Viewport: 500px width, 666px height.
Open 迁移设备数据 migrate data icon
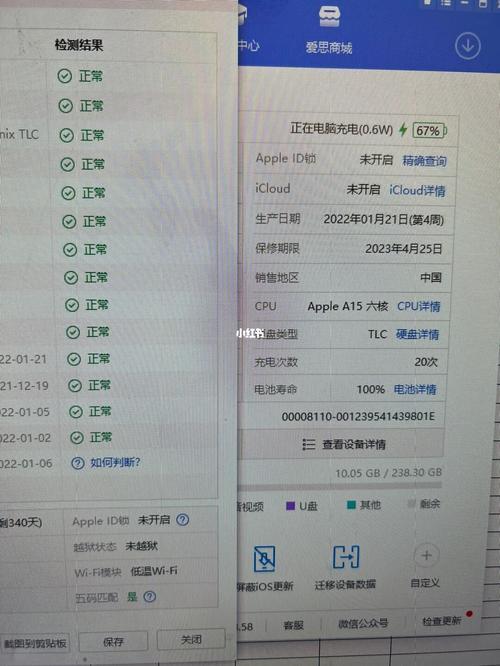[346, 557]
